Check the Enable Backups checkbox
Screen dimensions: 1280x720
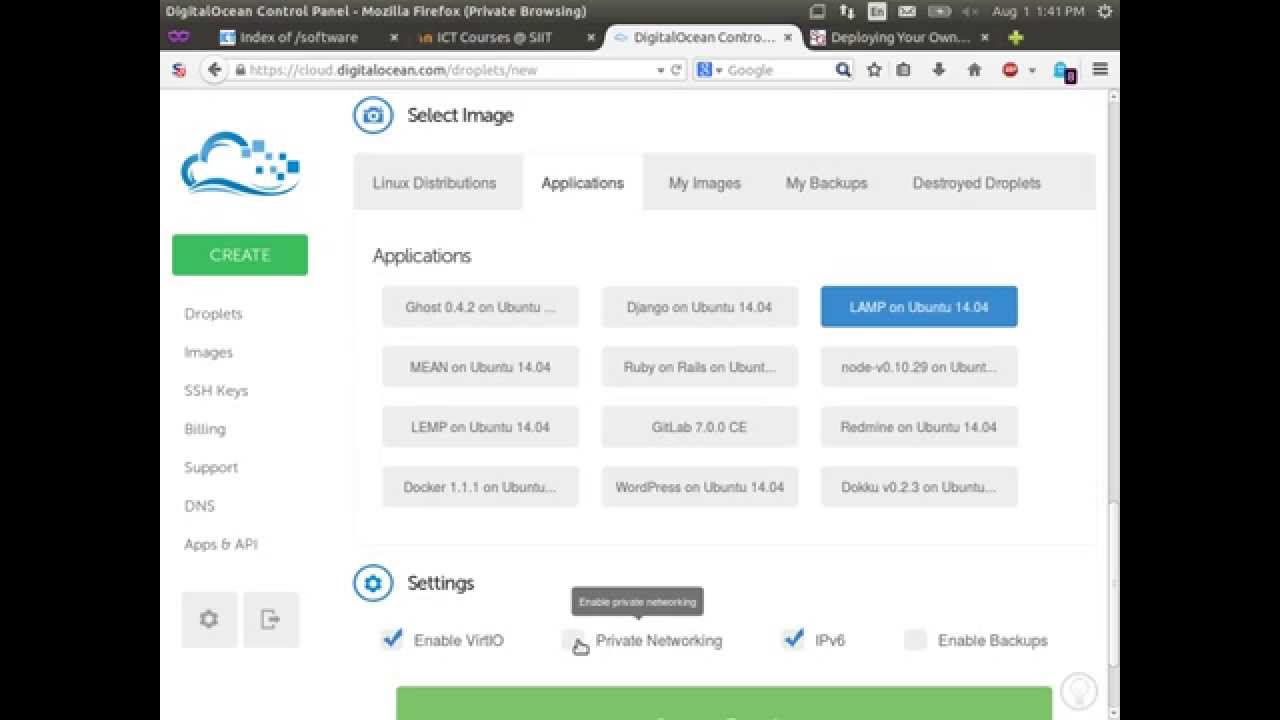coord(915,640)
